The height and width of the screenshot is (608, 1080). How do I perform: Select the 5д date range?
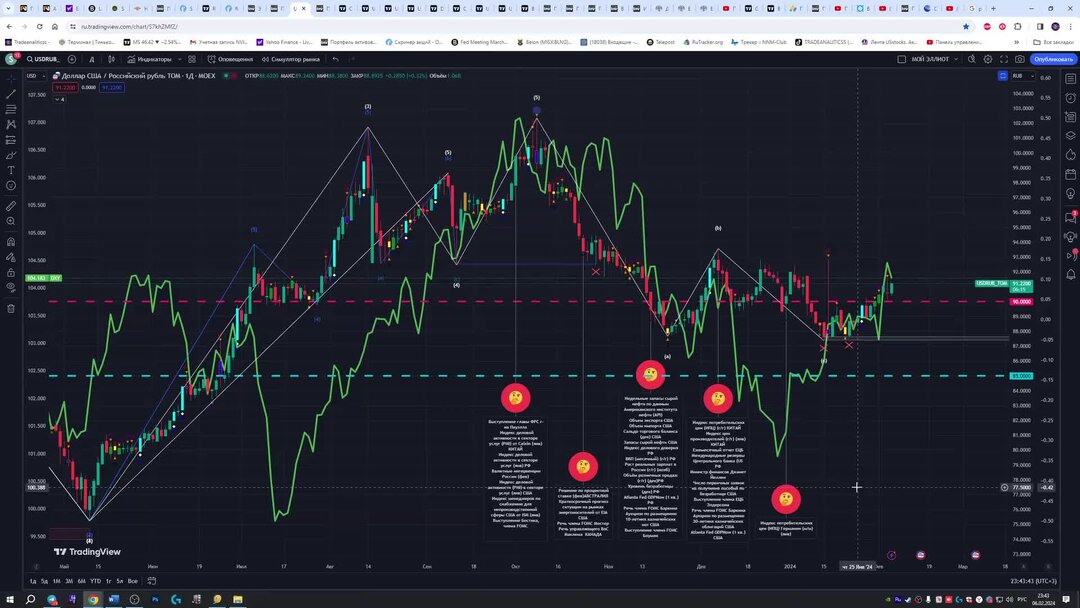(x=44, y=581)
